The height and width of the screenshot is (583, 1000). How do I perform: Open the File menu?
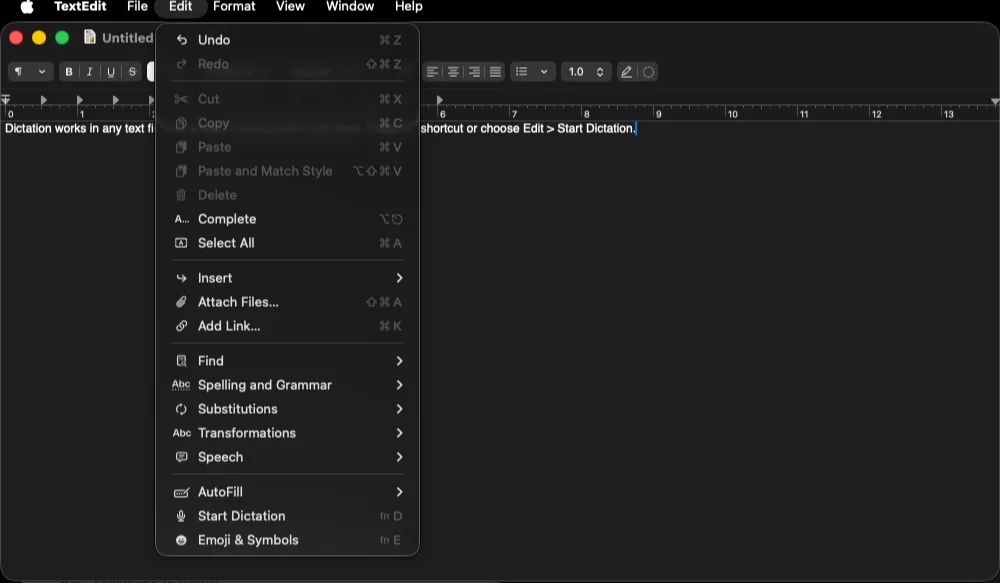137,6
